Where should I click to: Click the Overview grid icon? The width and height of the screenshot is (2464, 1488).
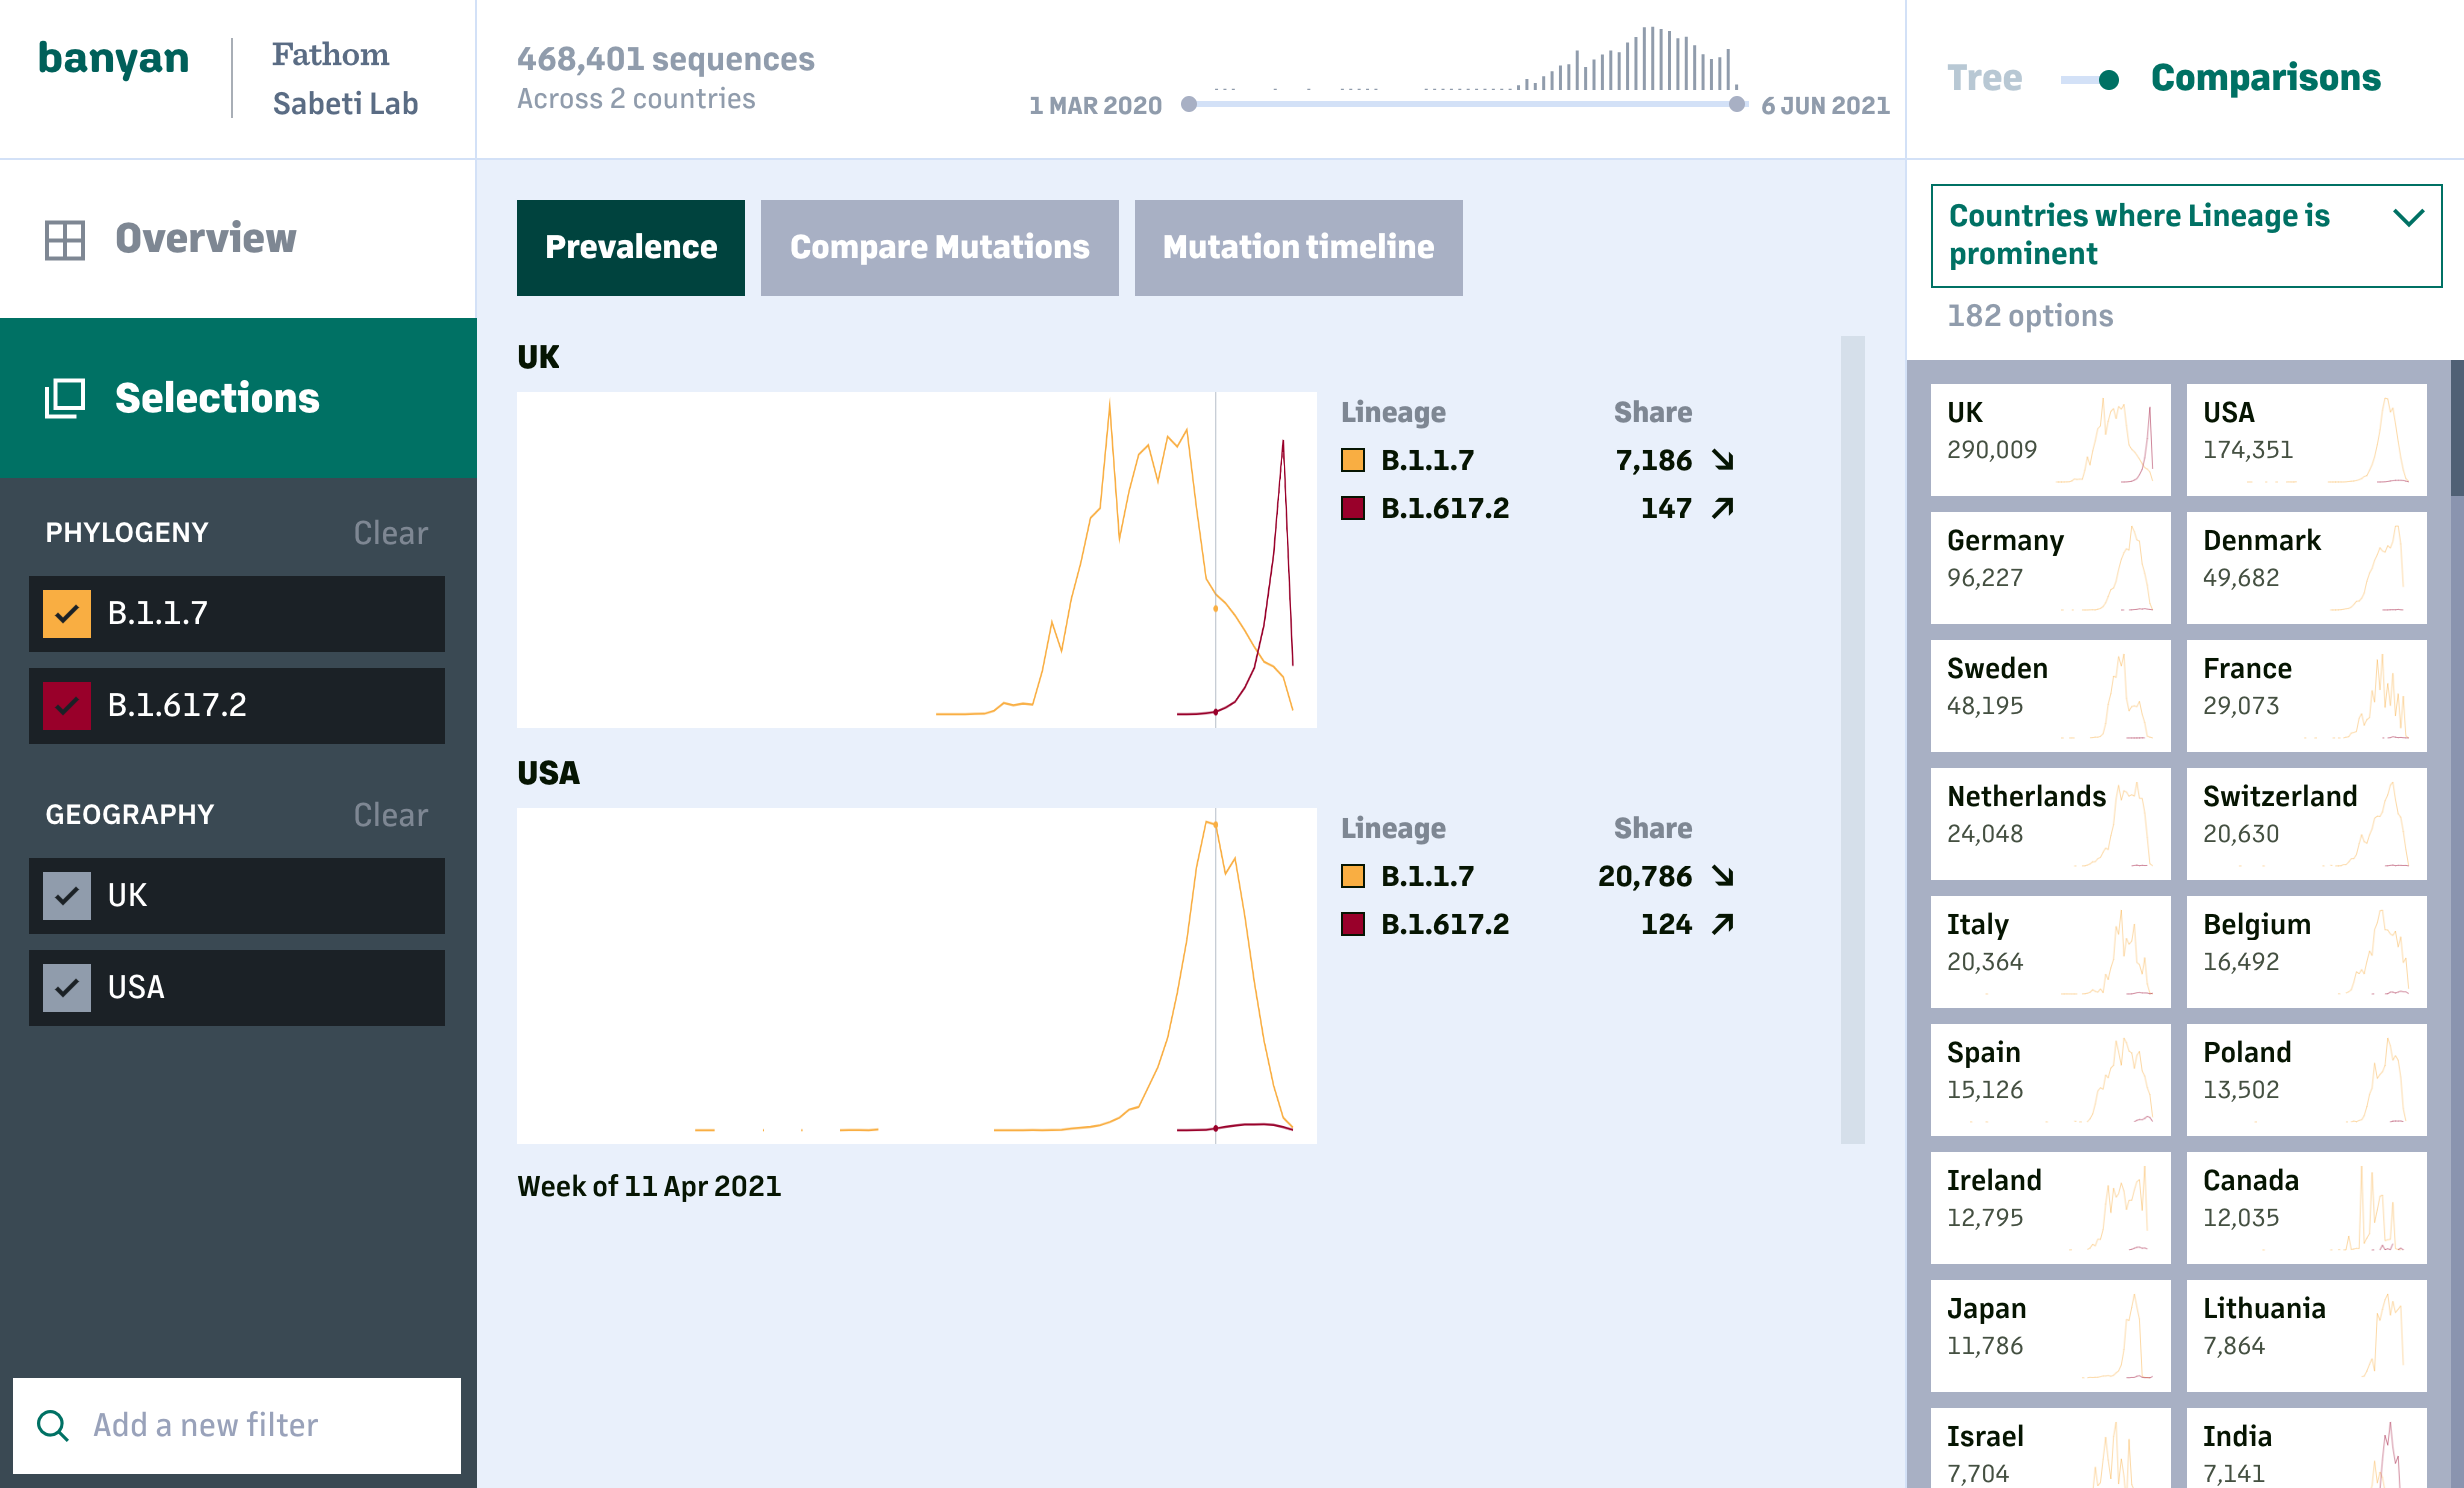[65, 240]
